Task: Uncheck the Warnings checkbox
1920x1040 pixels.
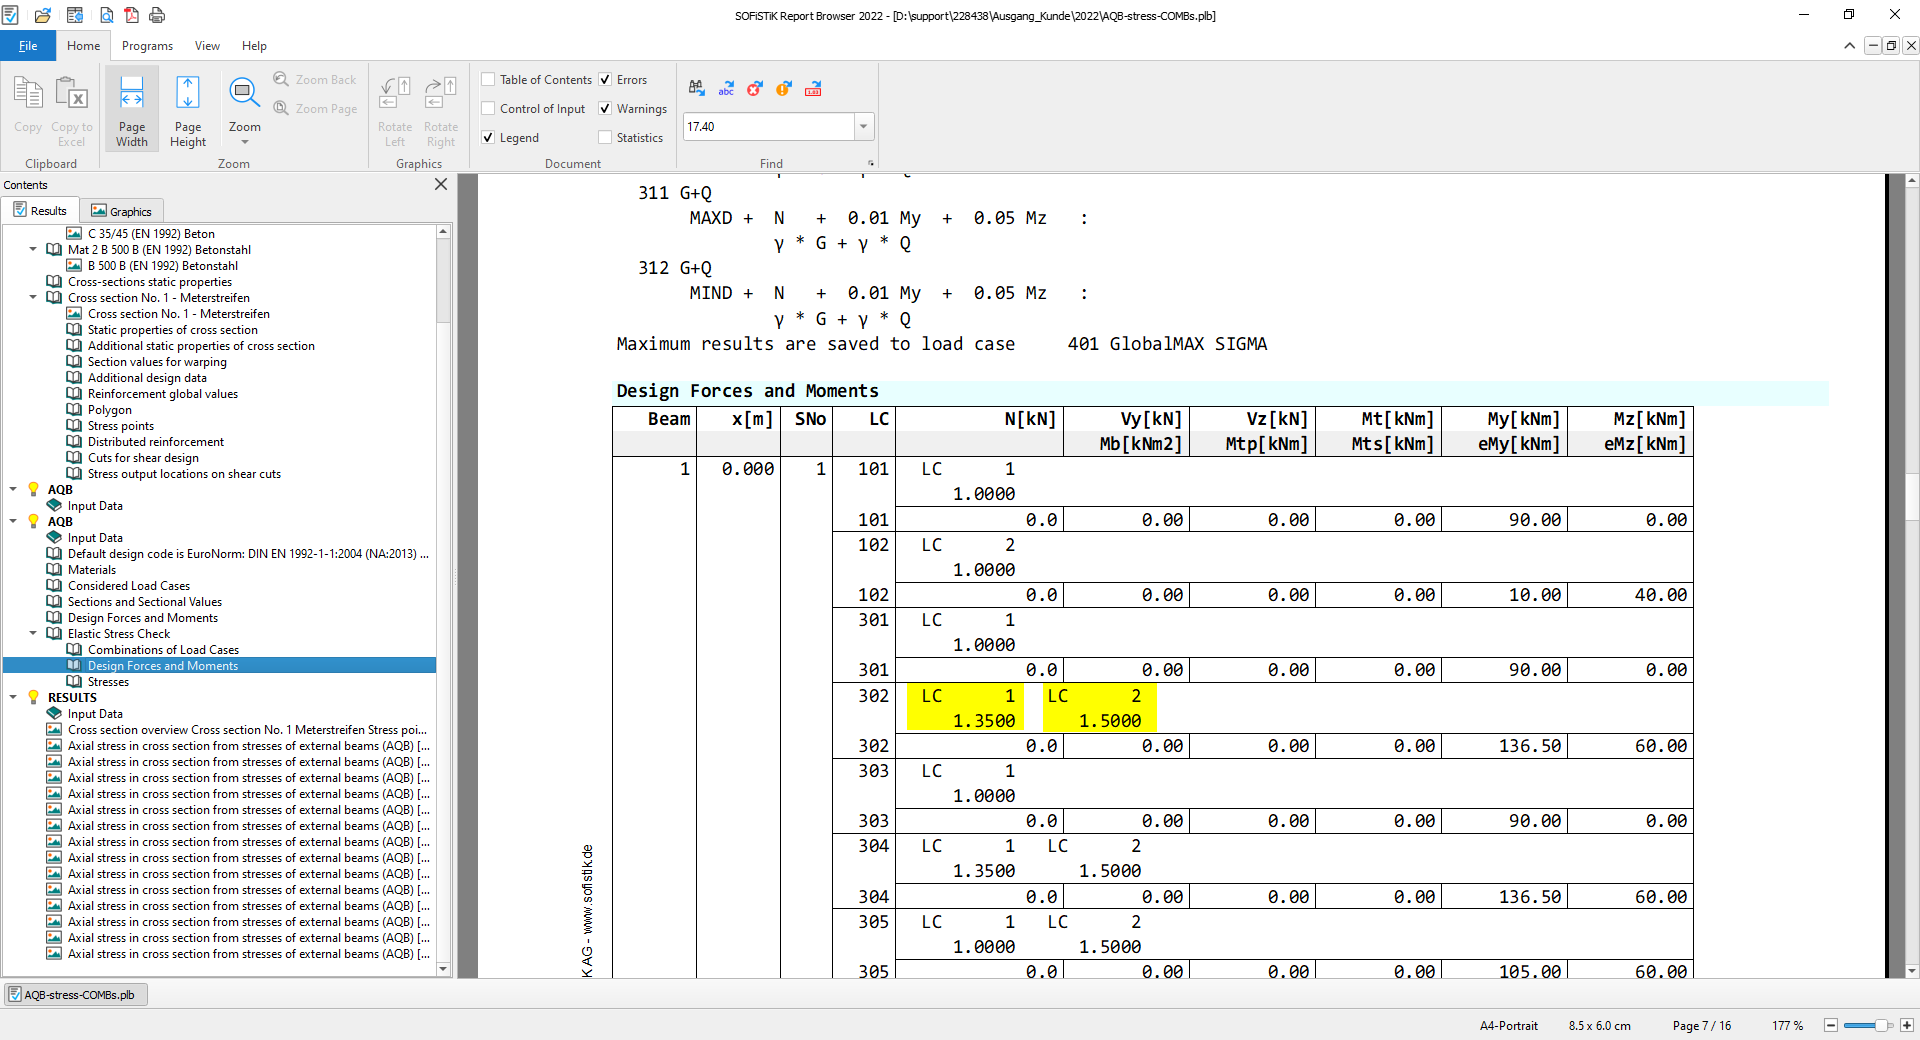Action: pos(605,109)
